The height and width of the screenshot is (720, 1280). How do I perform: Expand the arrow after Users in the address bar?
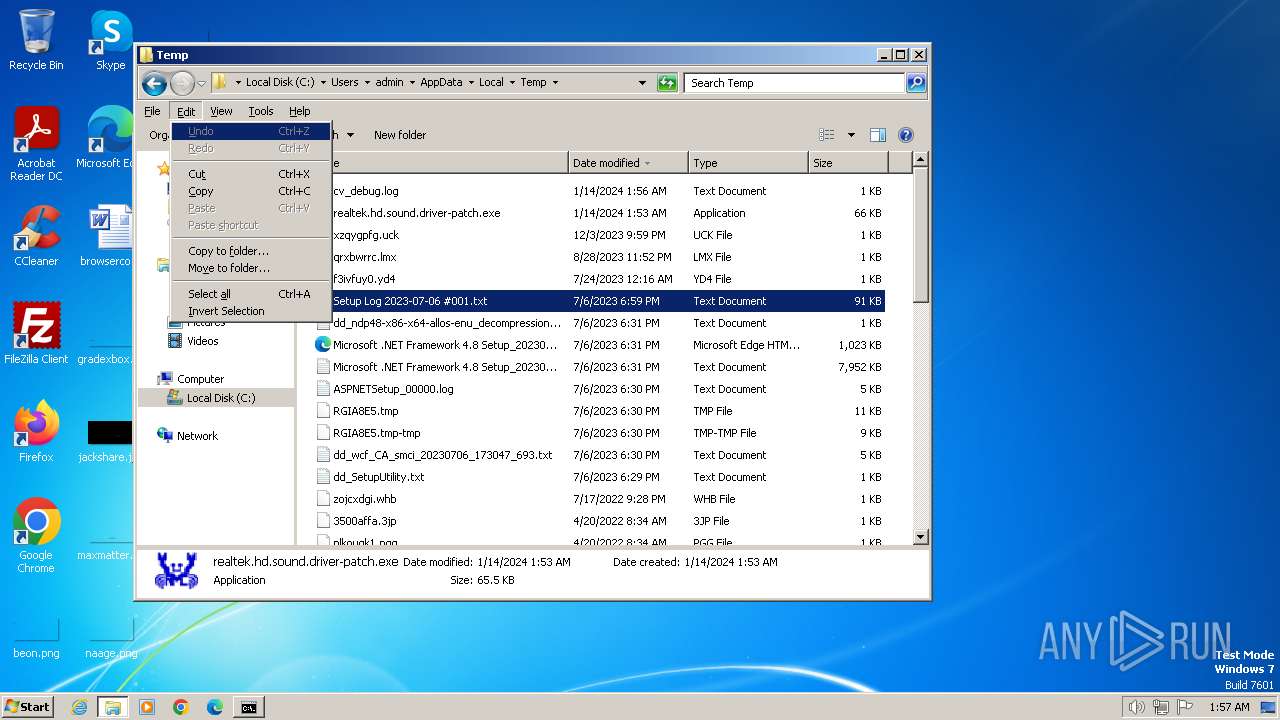click(367, 83)
